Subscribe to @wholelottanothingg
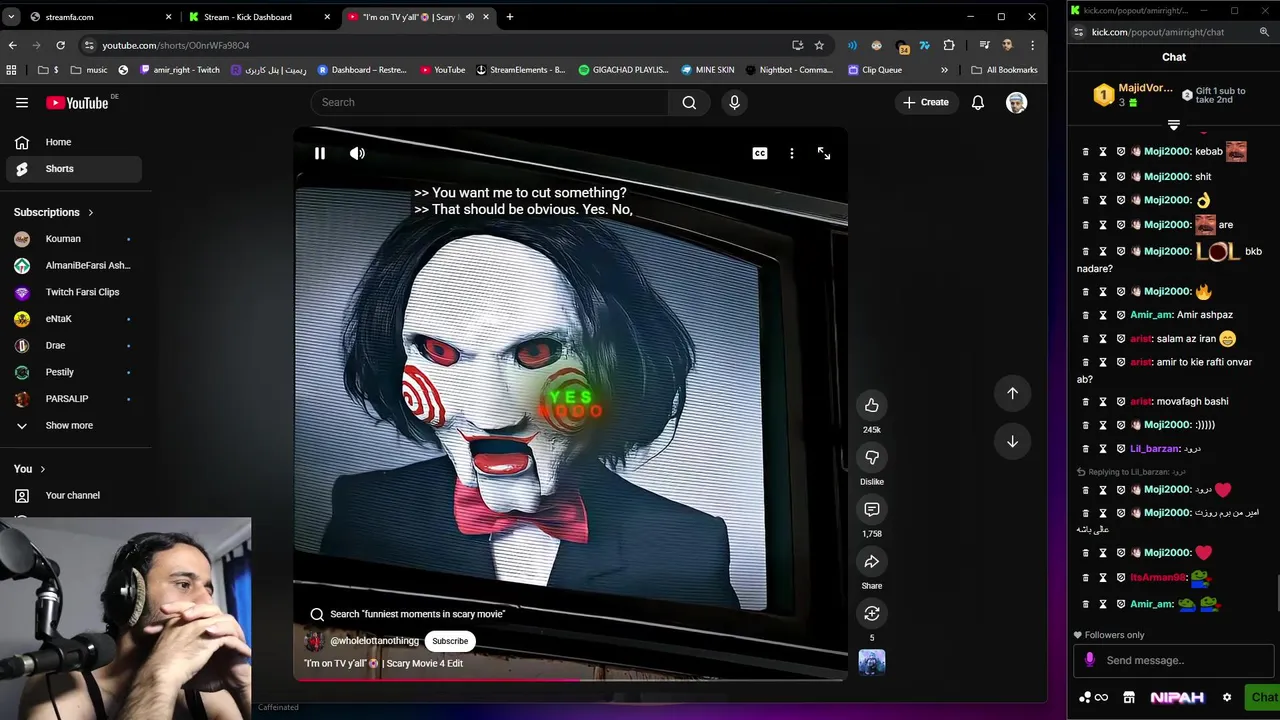This screenshot has width=1280, height=720. 450,641
